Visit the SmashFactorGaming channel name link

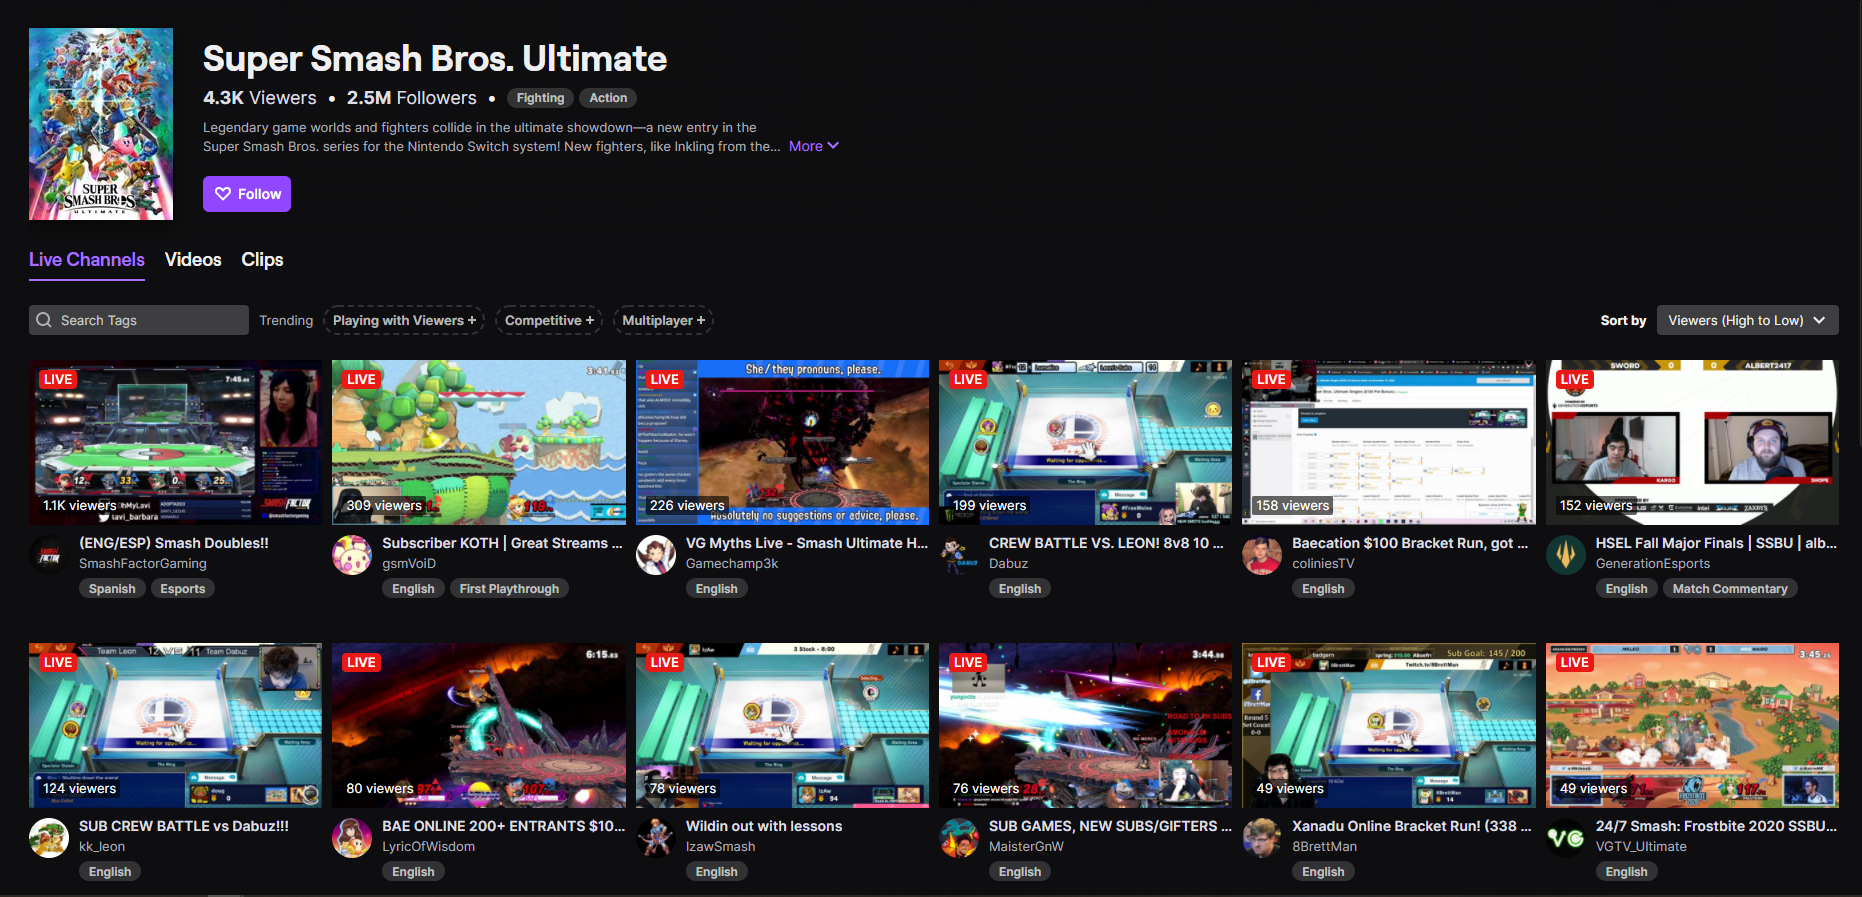[143, 564]
